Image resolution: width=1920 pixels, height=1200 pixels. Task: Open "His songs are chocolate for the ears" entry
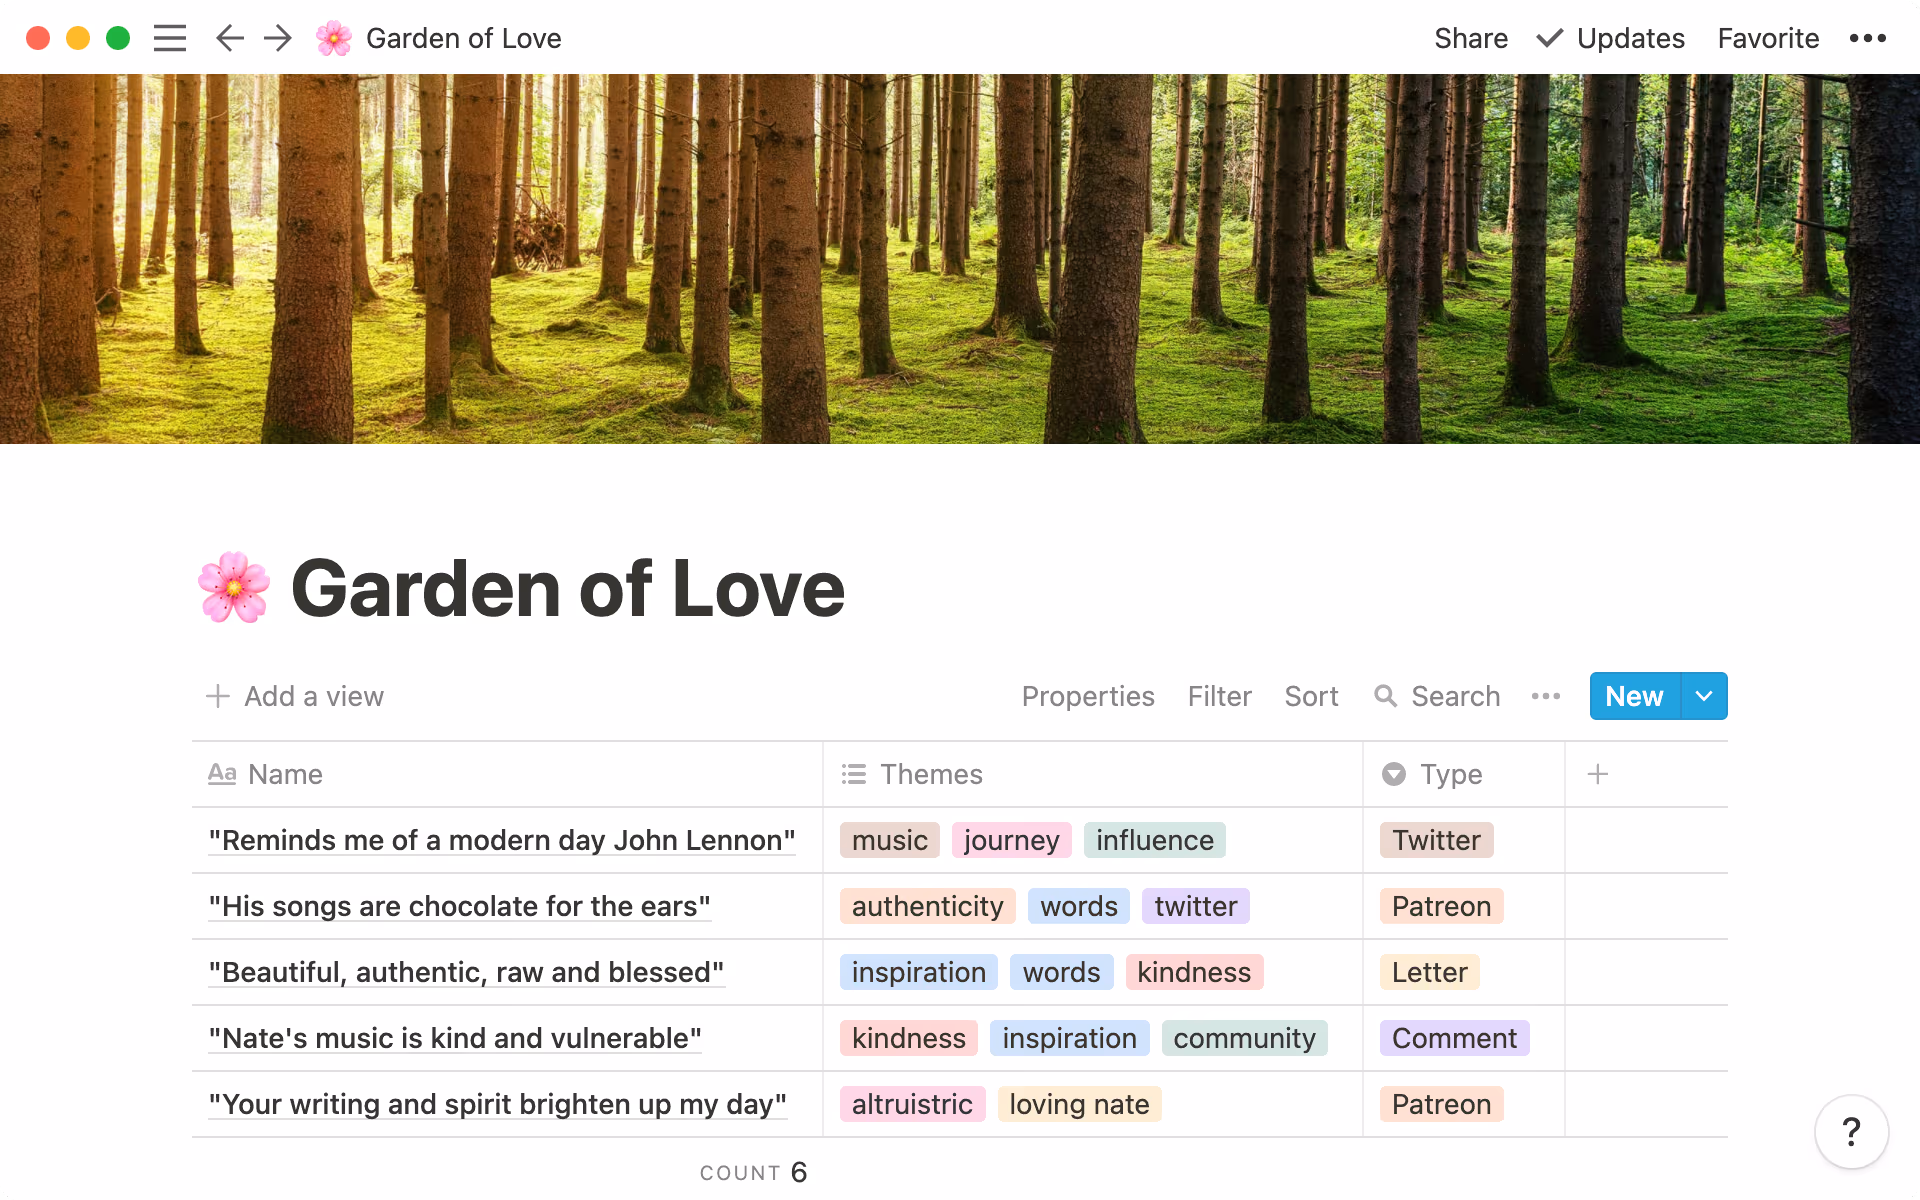click(x=459, y=906)
